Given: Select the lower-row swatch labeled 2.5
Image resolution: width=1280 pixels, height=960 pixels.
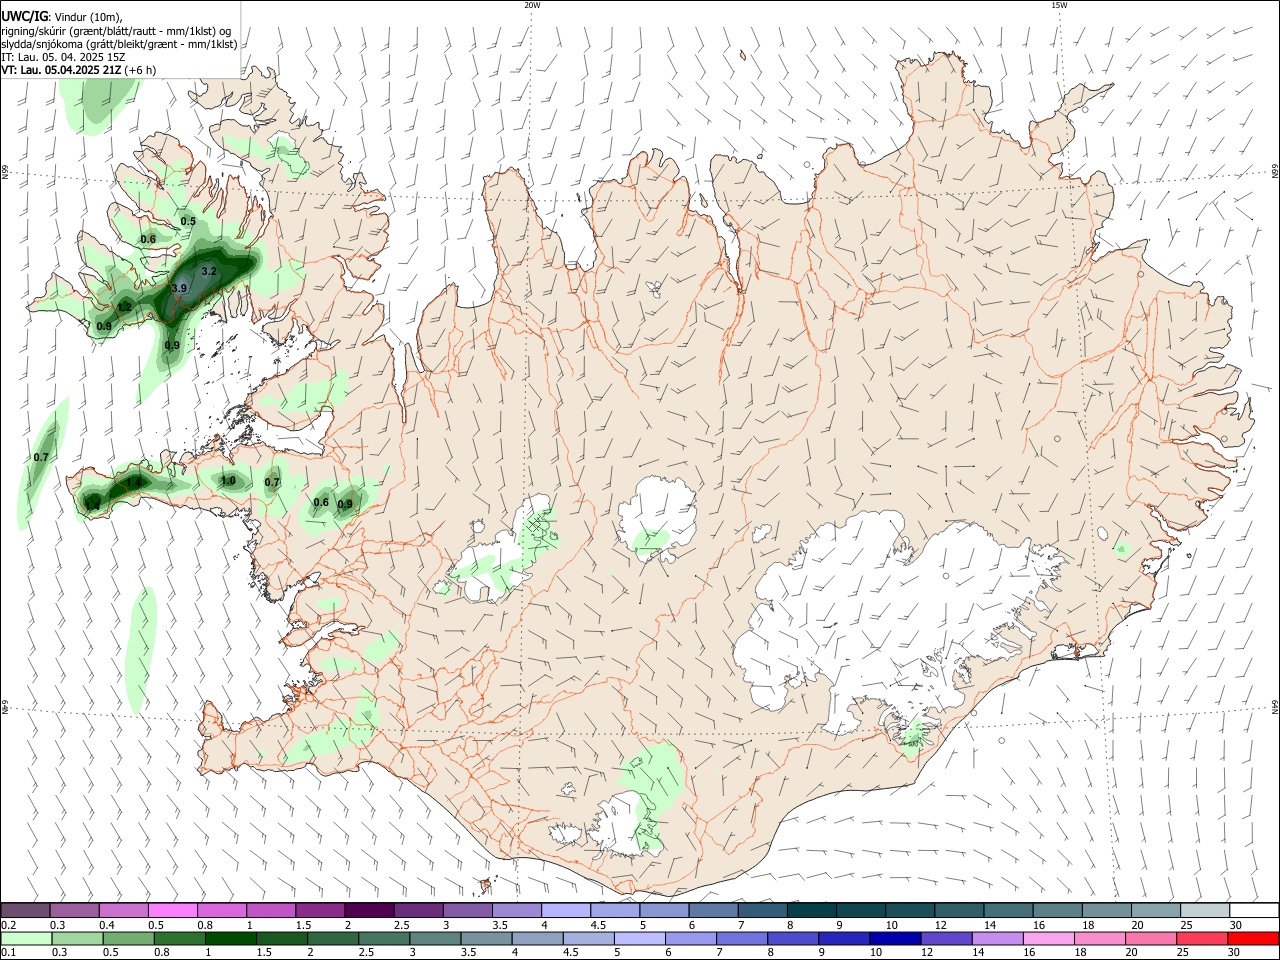Looking at the screenshot, I should pyautogui.click(x=384, y=938).
